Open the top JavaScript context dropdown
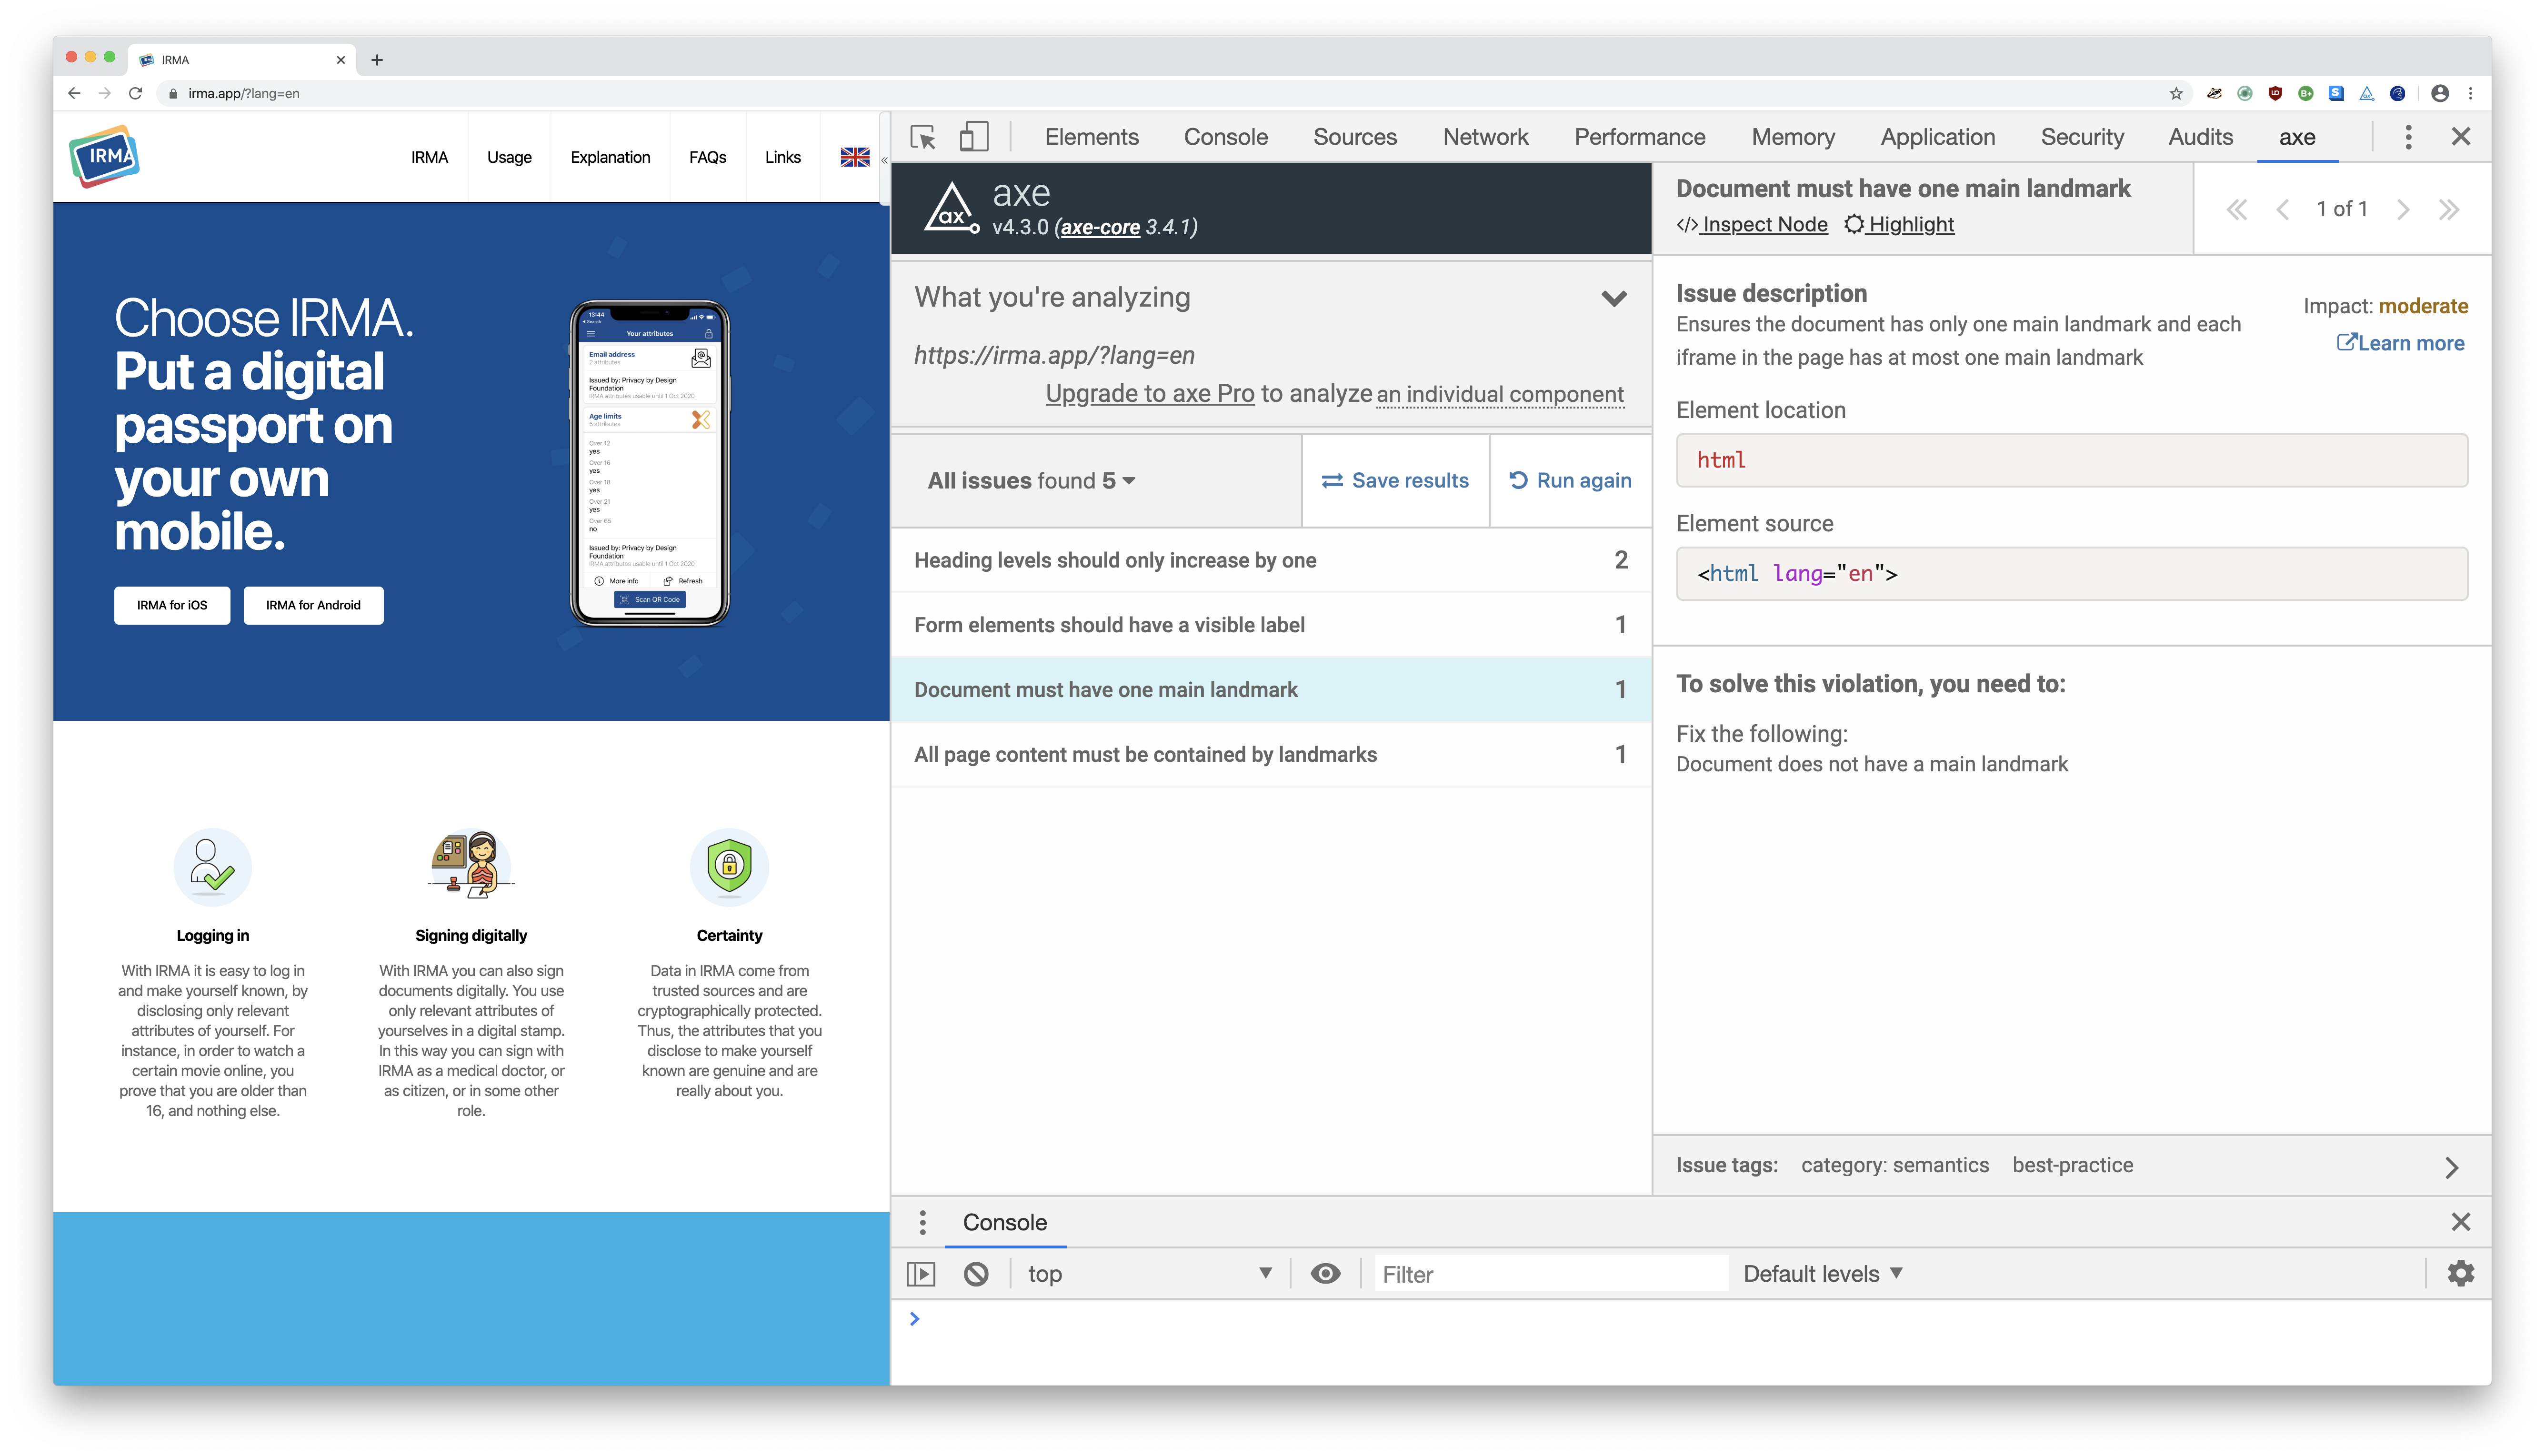 pos(1149,1274)
